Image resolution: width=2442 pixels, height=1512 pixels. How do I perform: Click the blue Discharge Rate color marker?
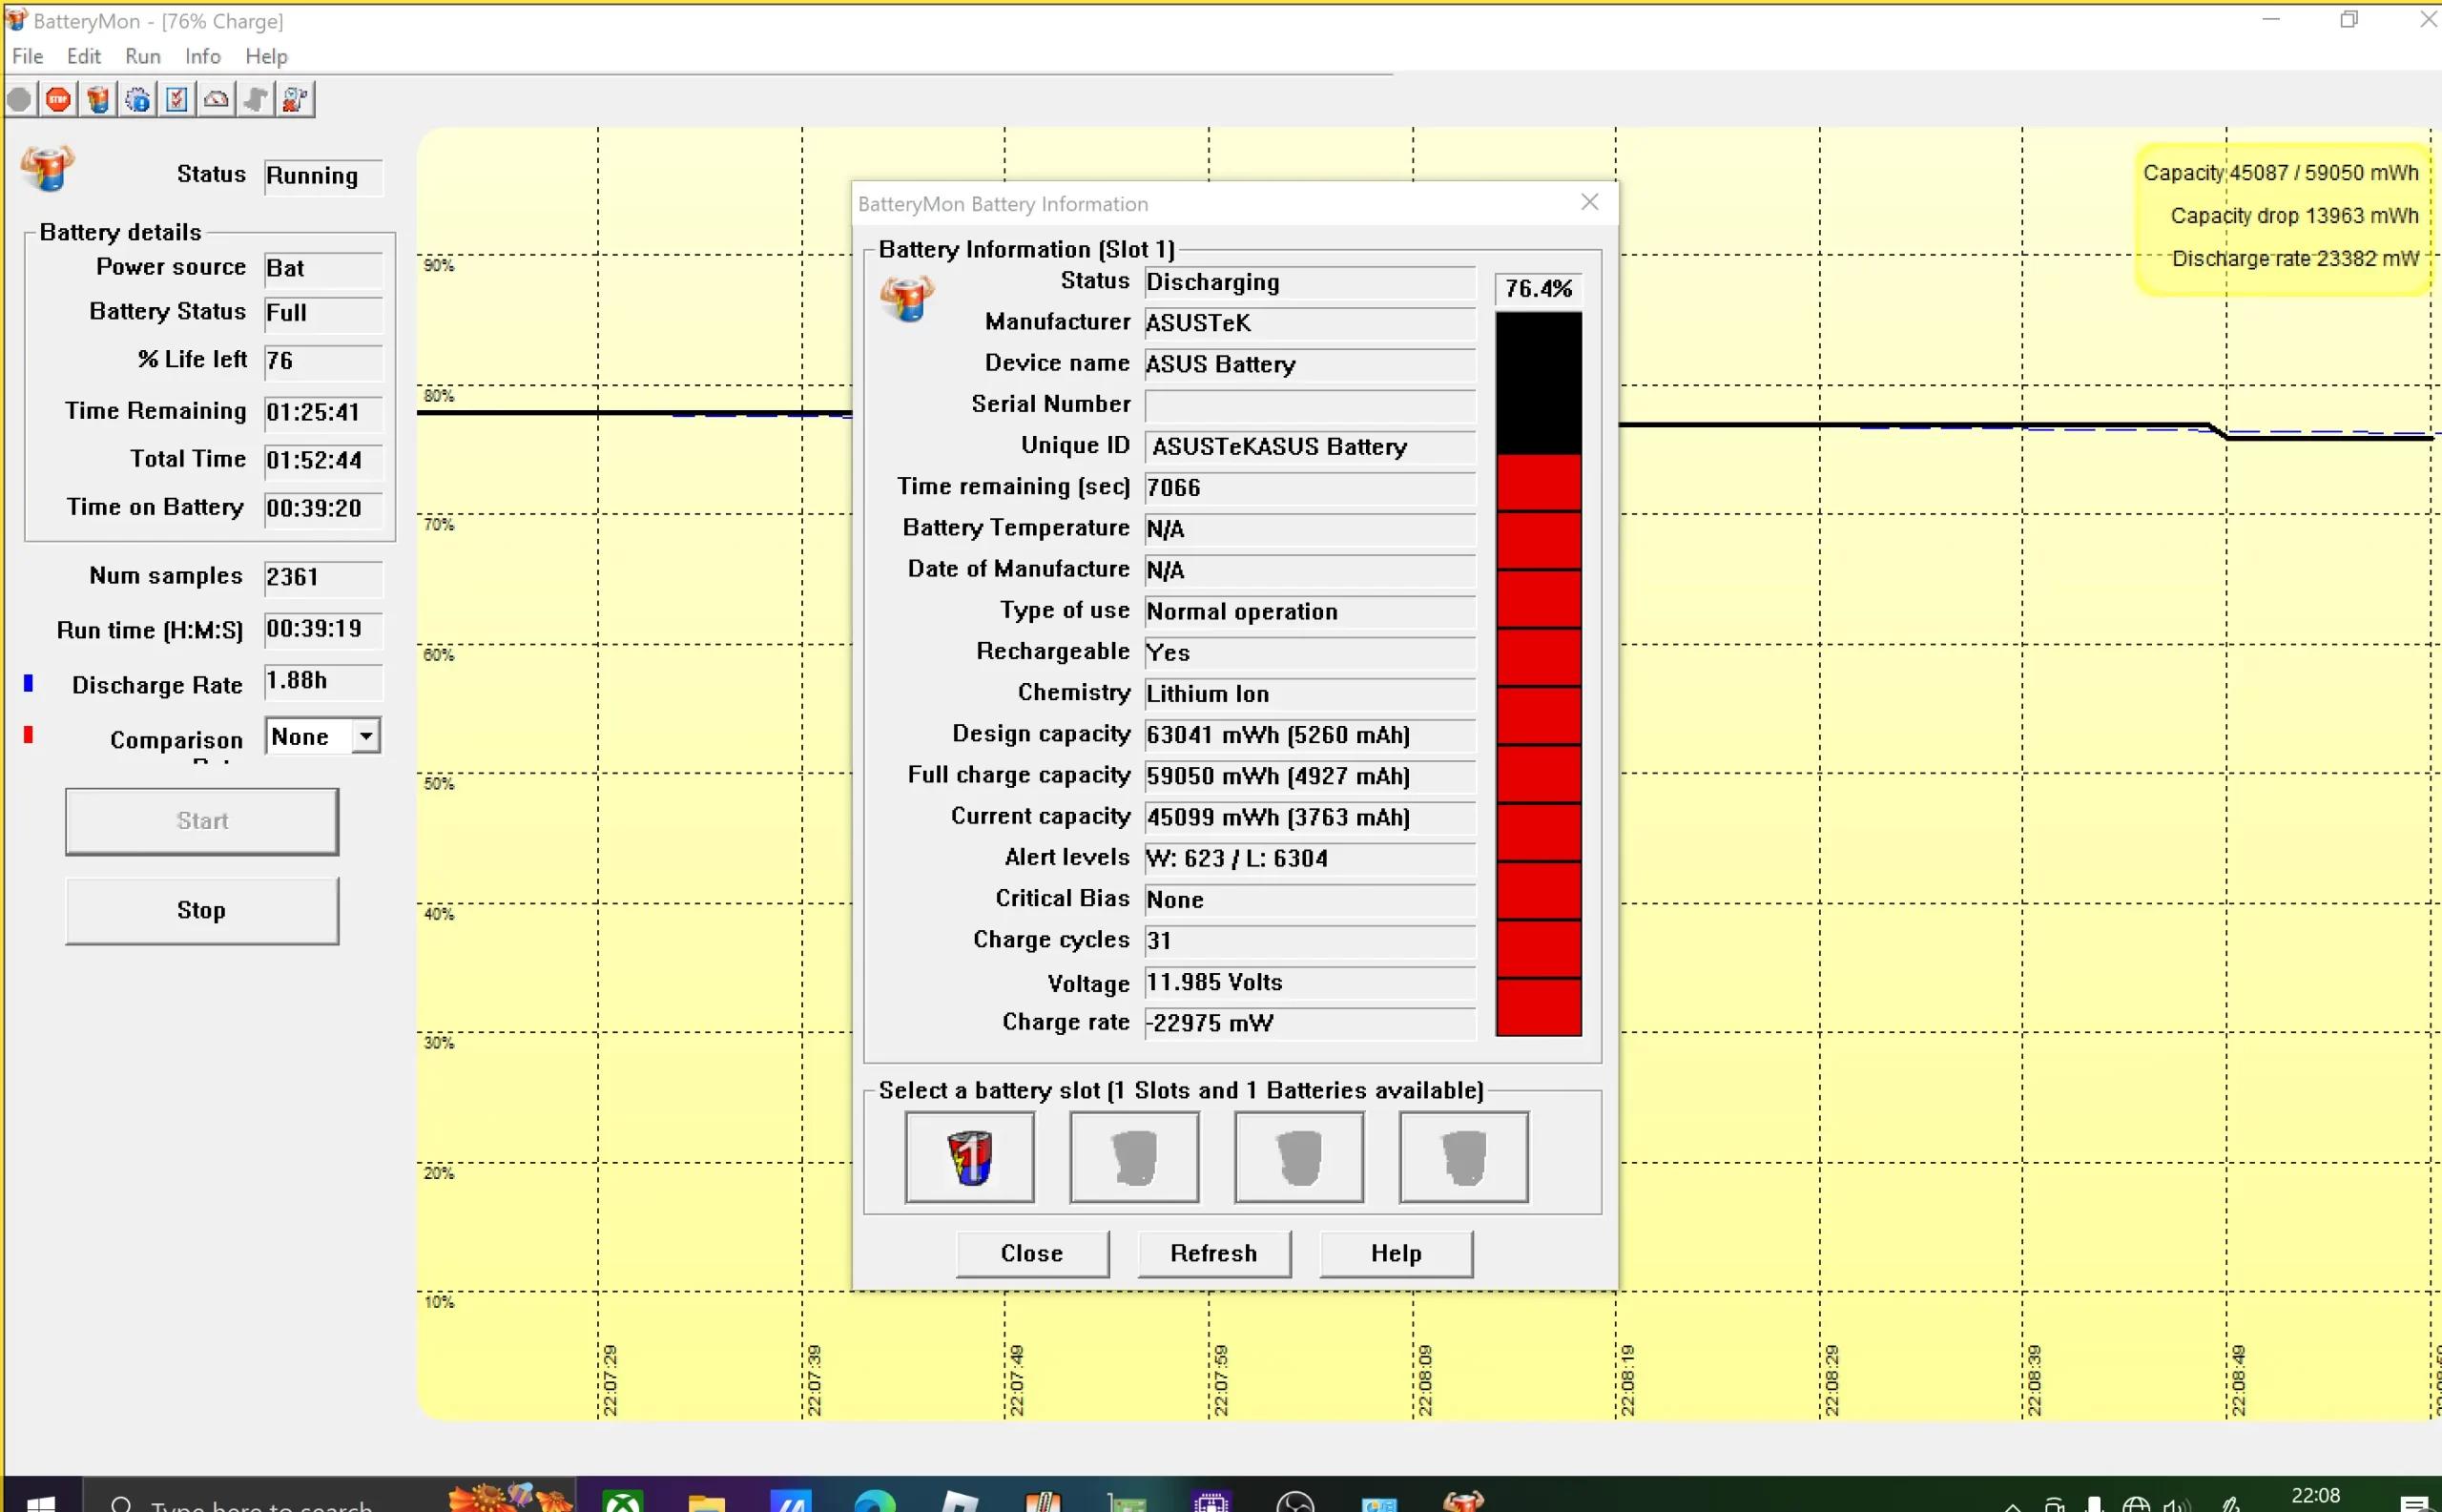(28, 683)
